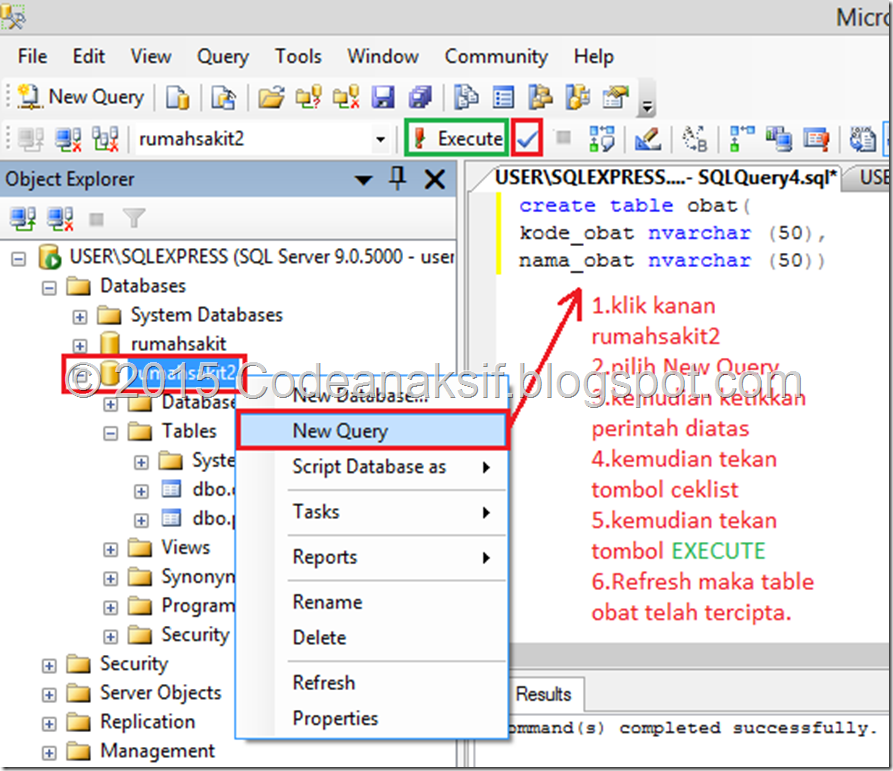Click the standard toolbar database icon with red X

coord(346,97)
